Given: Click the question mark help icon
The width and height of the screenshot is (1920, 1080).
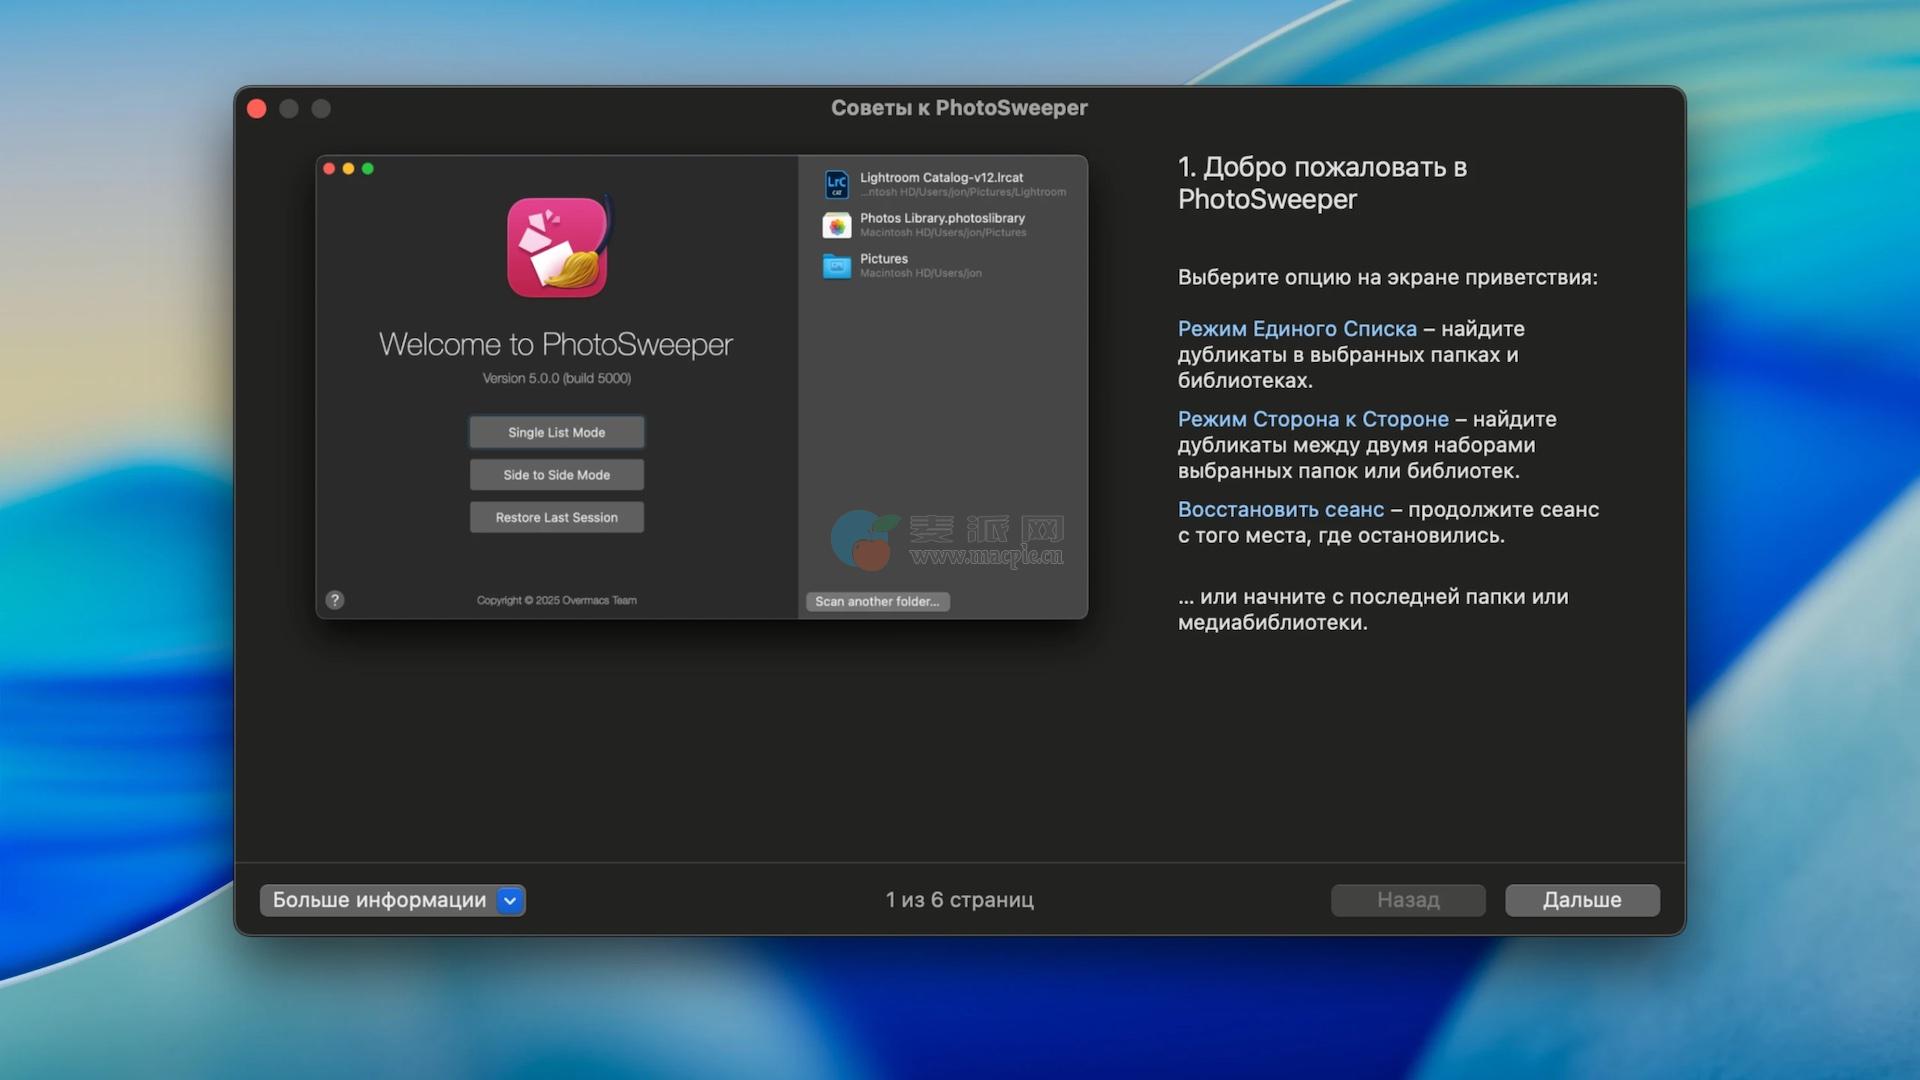Looking at the screenshot, I should point(335,600).
